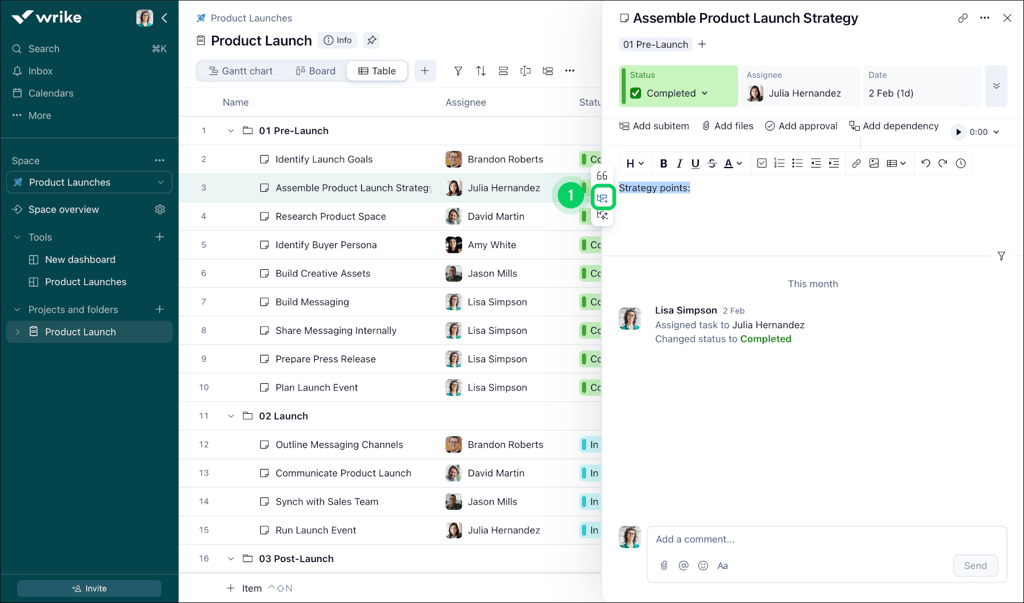Apply italic formatting to the selected text

pos(679,163)
